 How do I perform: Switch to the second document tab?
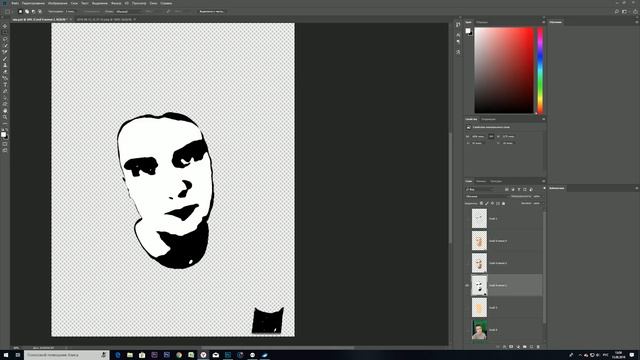point(105,19)
